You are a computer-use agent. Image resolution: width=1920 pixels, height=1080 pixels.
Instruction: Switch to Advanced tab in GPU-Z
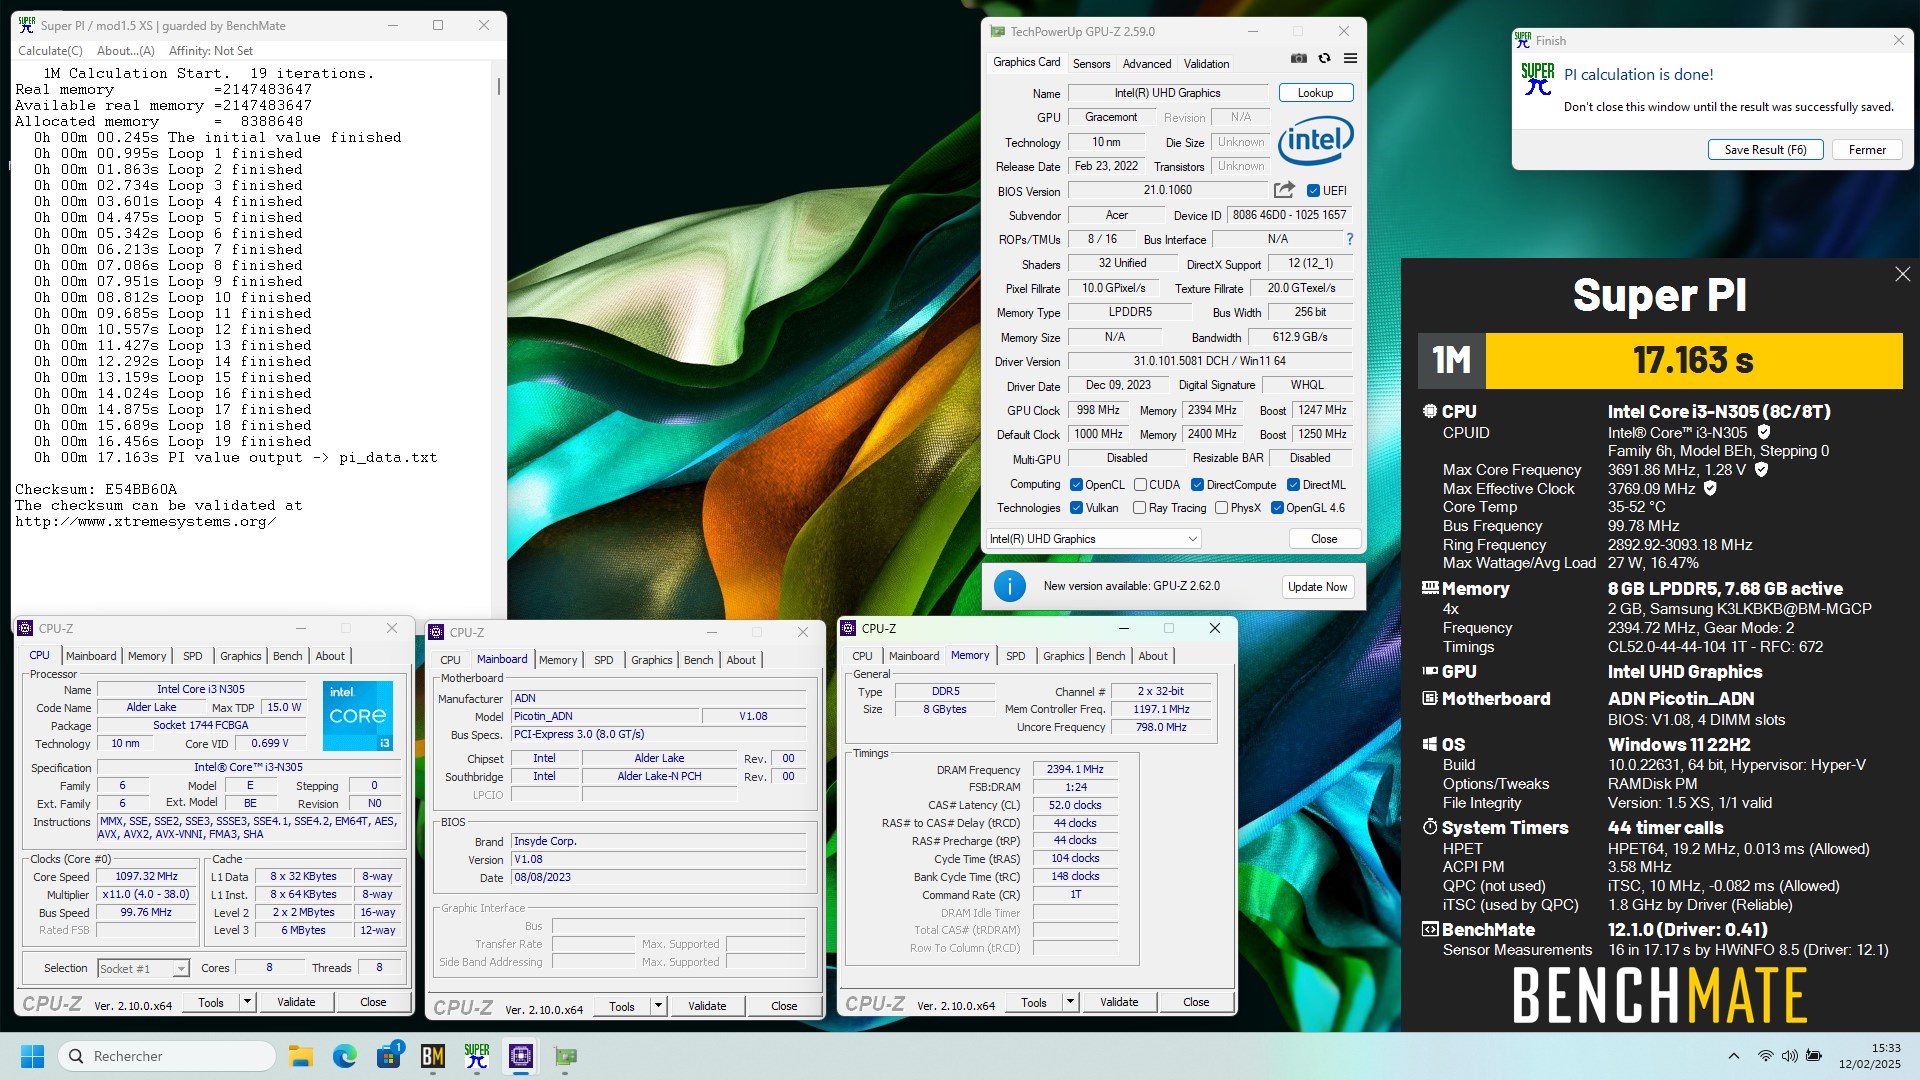(1147, 63)
